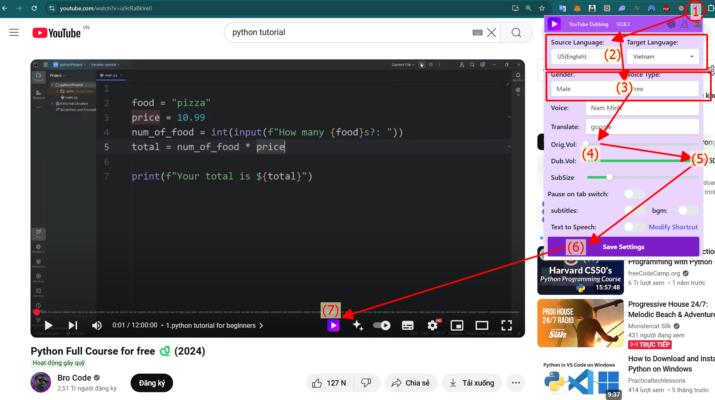Skip to the next video
This screenshot has width=715, height=400.
pos(73,325)
